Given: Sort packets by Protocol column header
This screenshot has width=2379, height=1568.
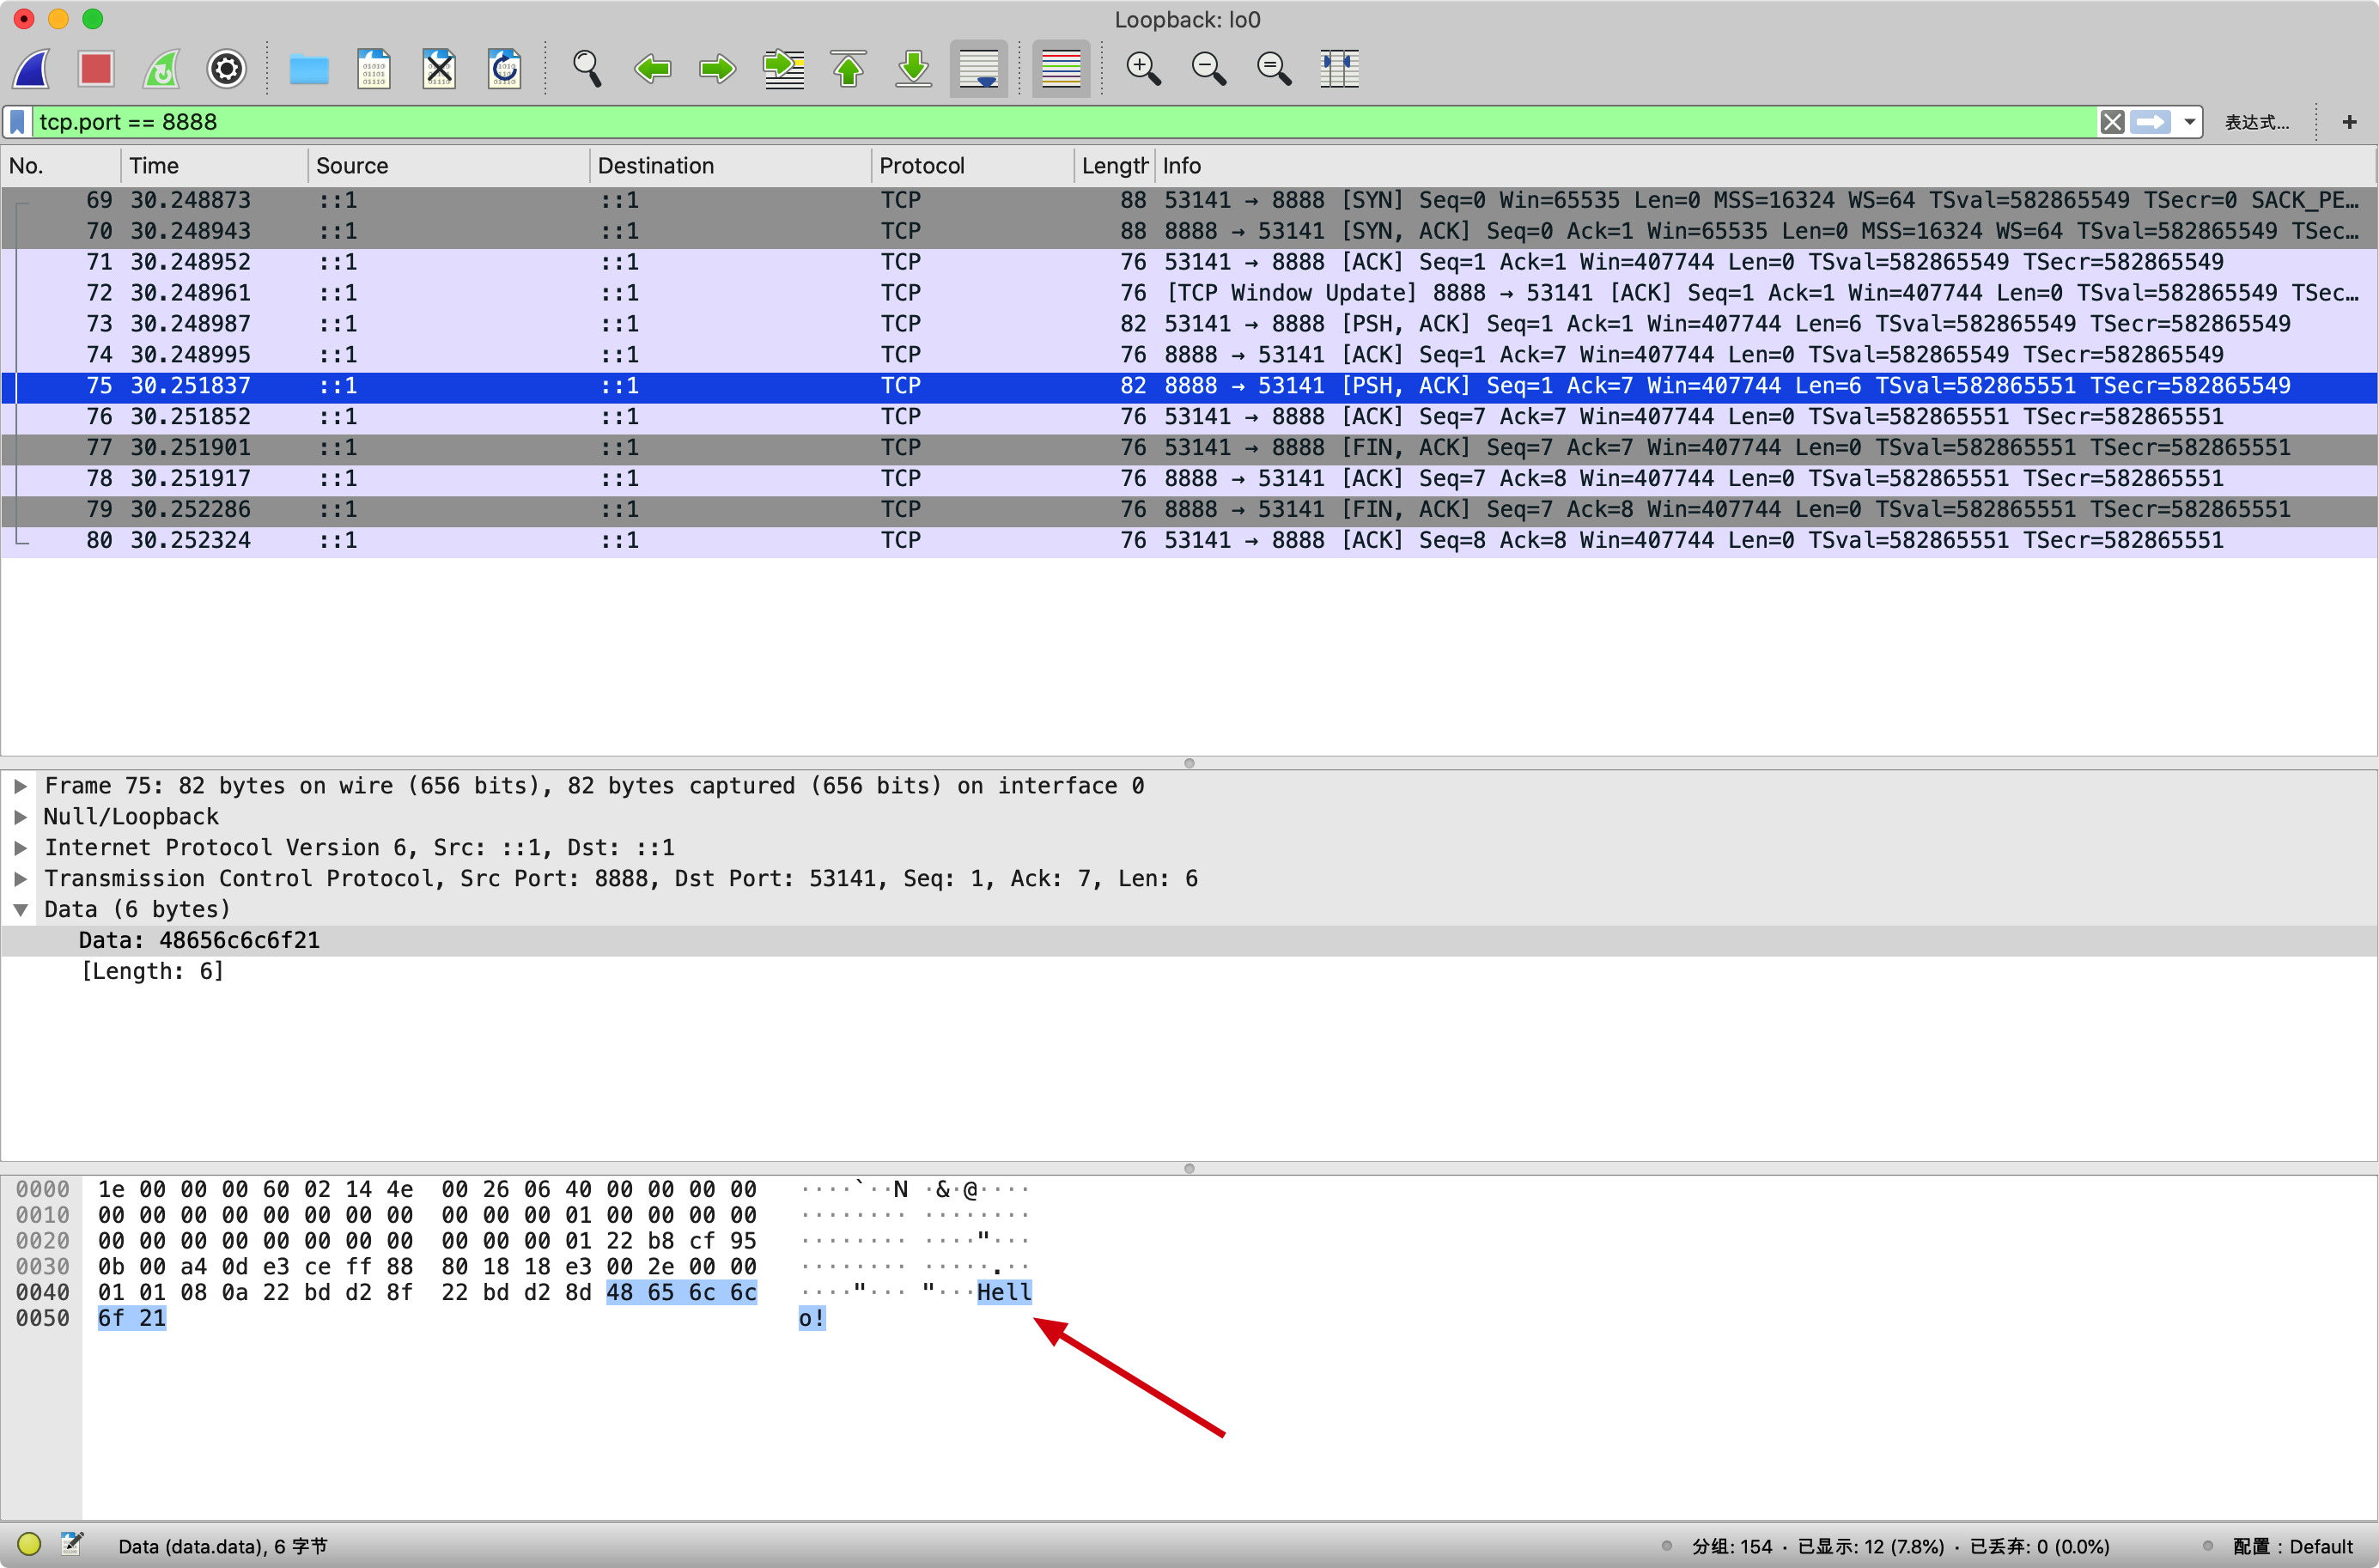Looking at the screenshot, I should (921, 166).
